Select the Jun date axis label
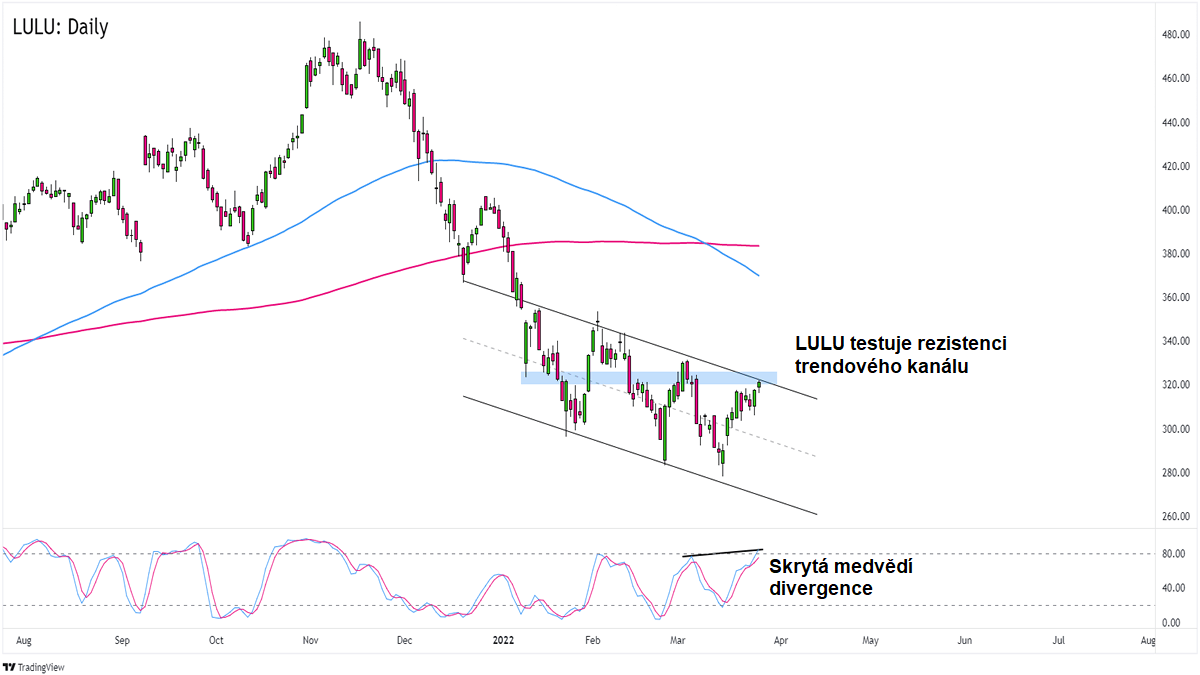1200x675 pixels. [965, 639]
